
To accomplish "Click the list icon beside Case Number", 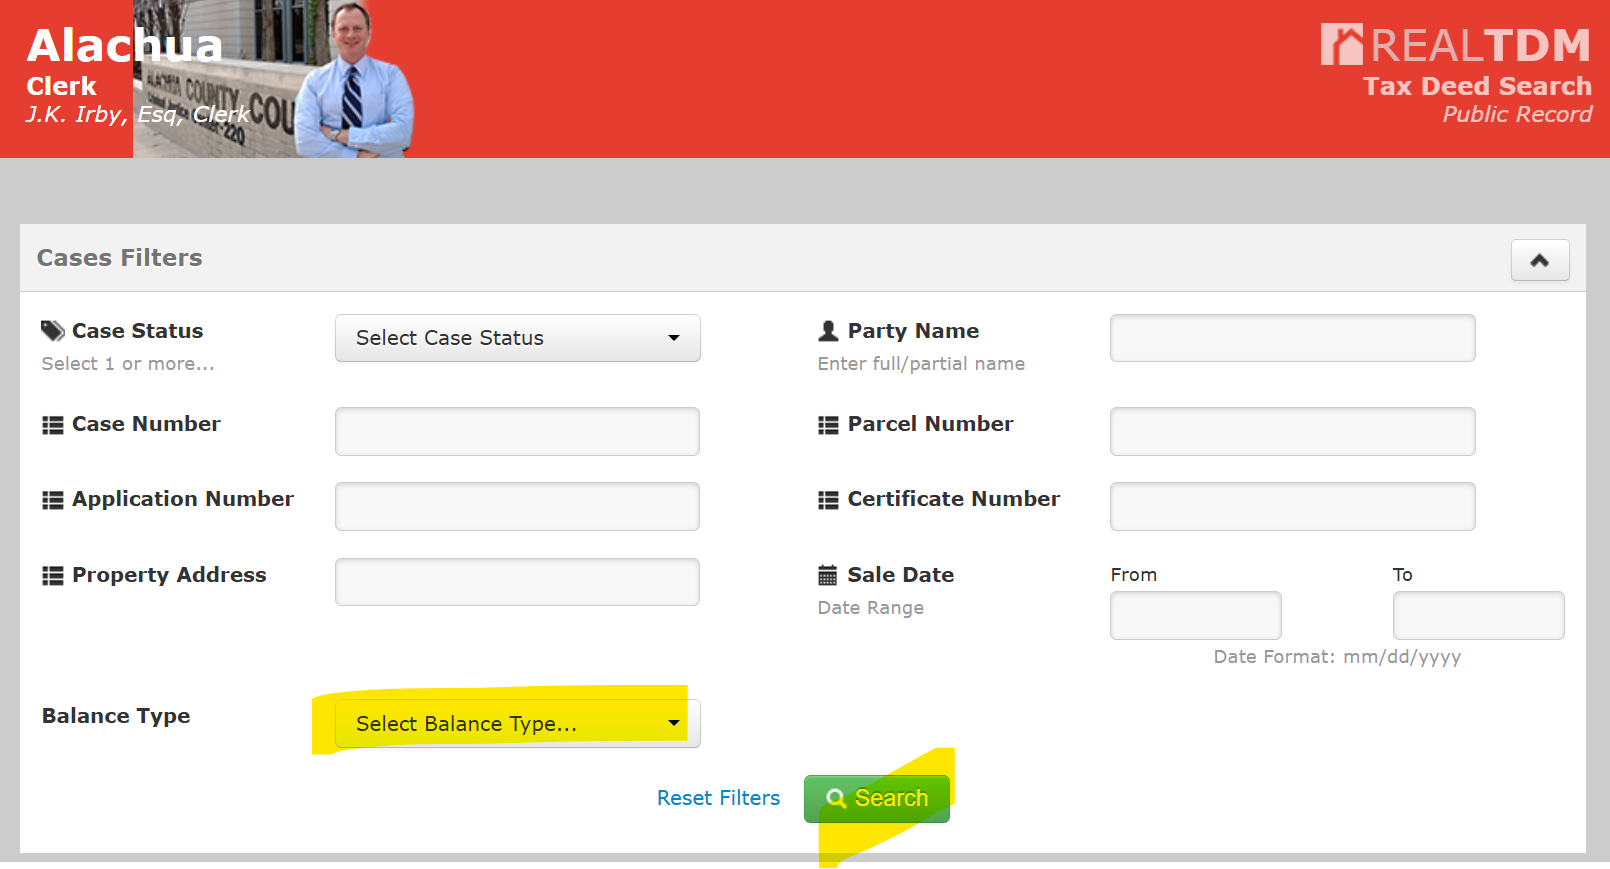I will [x=52, y=425].
